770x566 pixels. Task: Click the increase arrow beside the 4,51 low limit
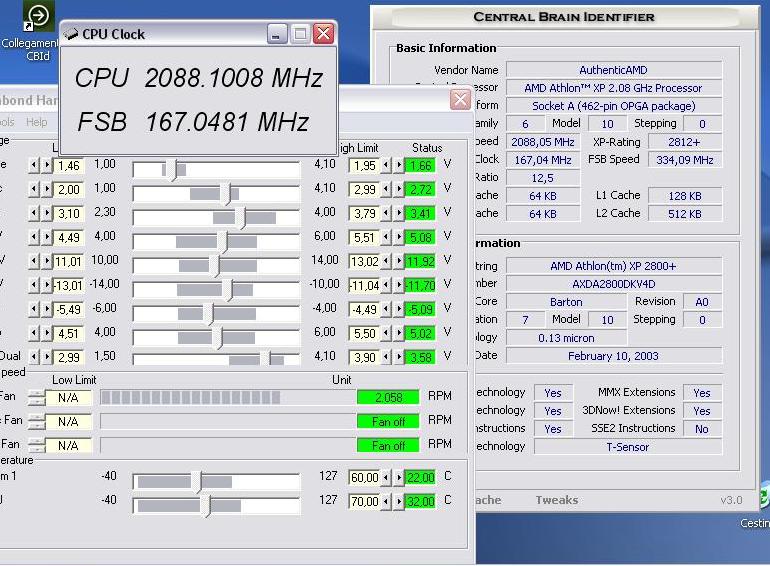tap(47, 333)
